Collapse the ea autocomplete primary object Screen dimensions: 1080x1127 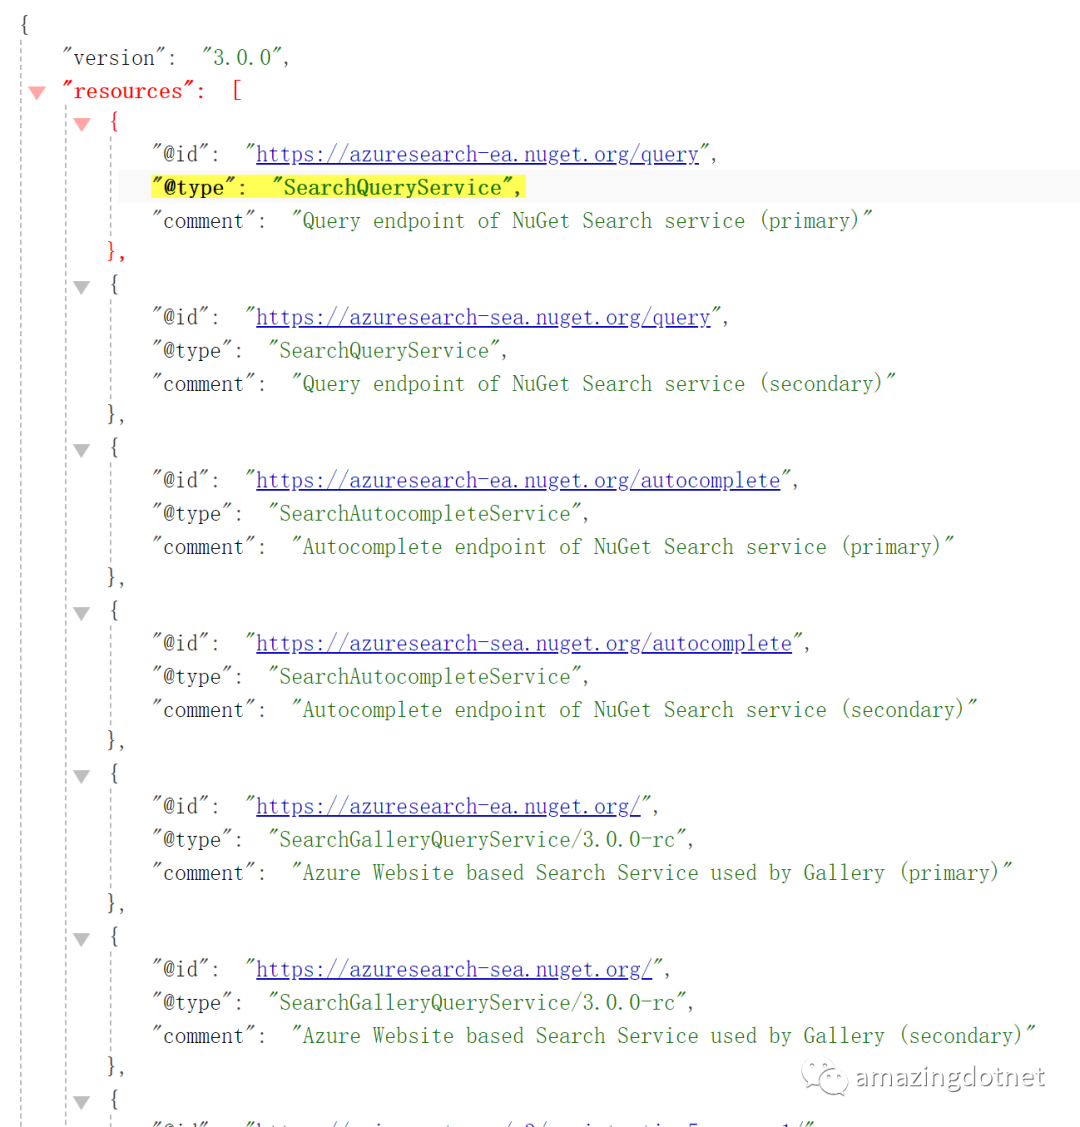pos(82,451)
